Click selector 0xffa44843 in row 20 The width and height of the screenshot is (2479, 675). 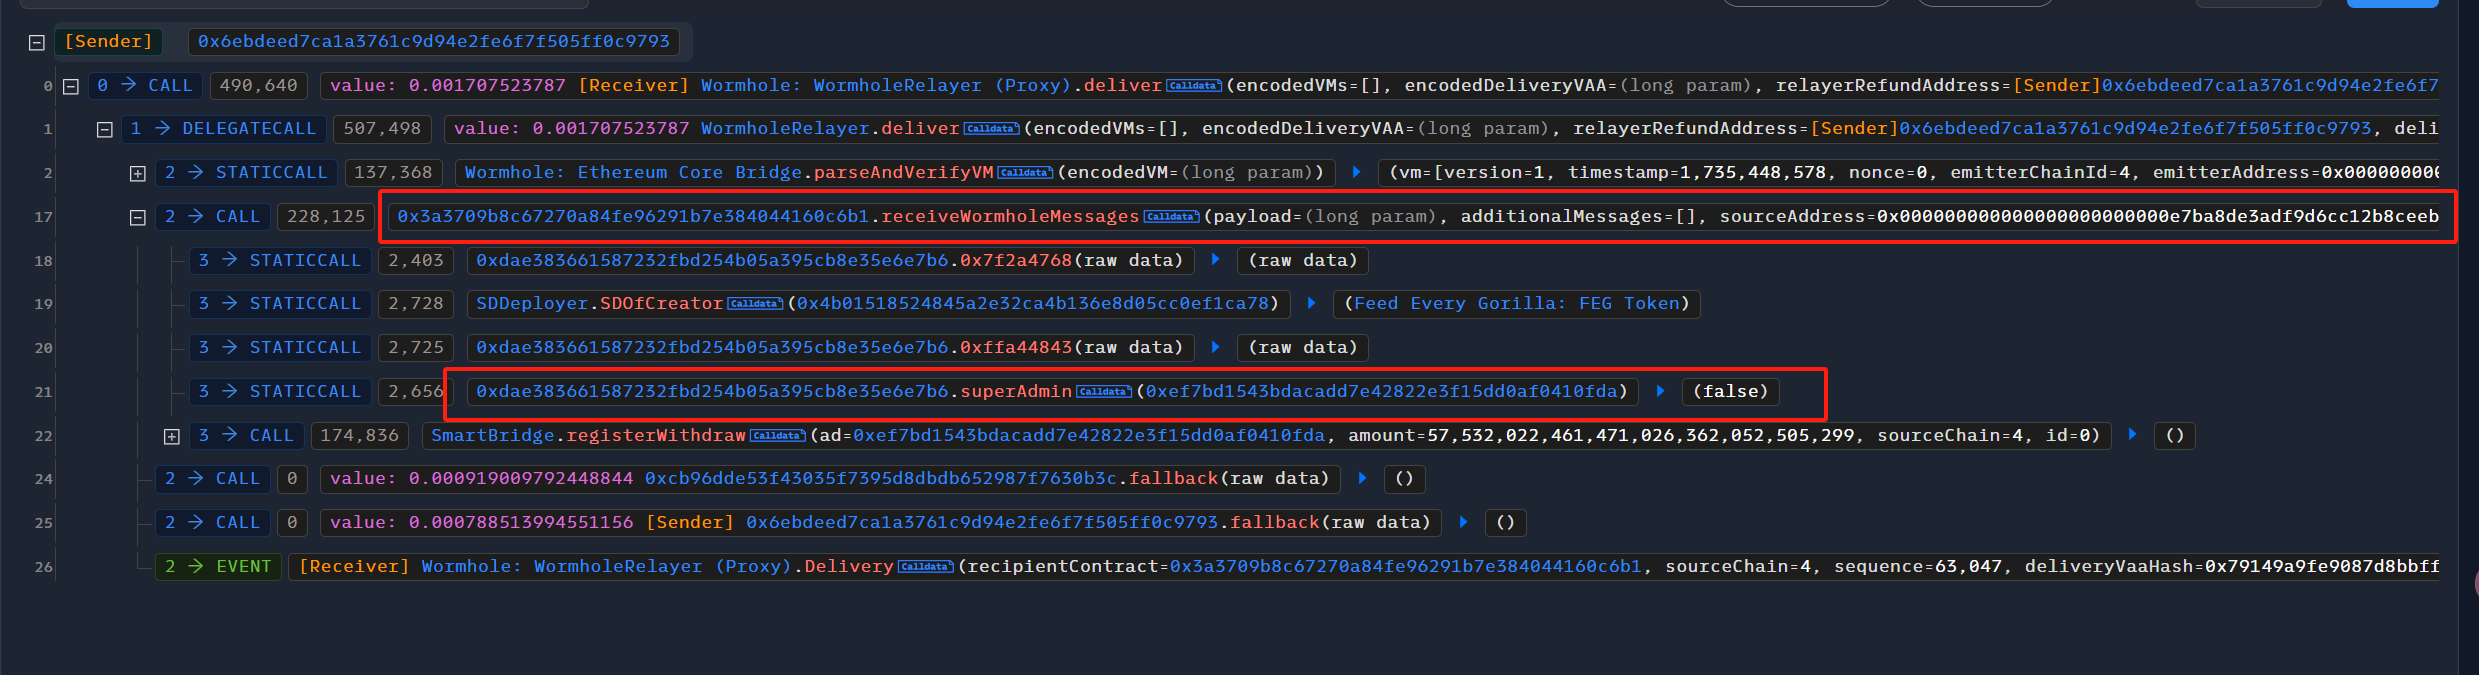point(1016,348)
